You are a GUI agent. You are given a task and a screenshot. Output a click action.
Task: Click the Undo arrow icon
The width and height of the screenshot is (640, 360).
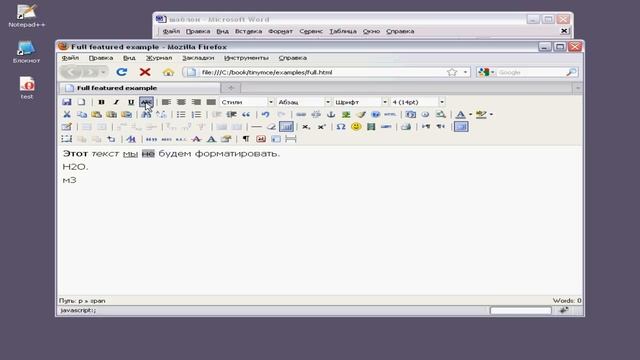click(x=266, y=114)
